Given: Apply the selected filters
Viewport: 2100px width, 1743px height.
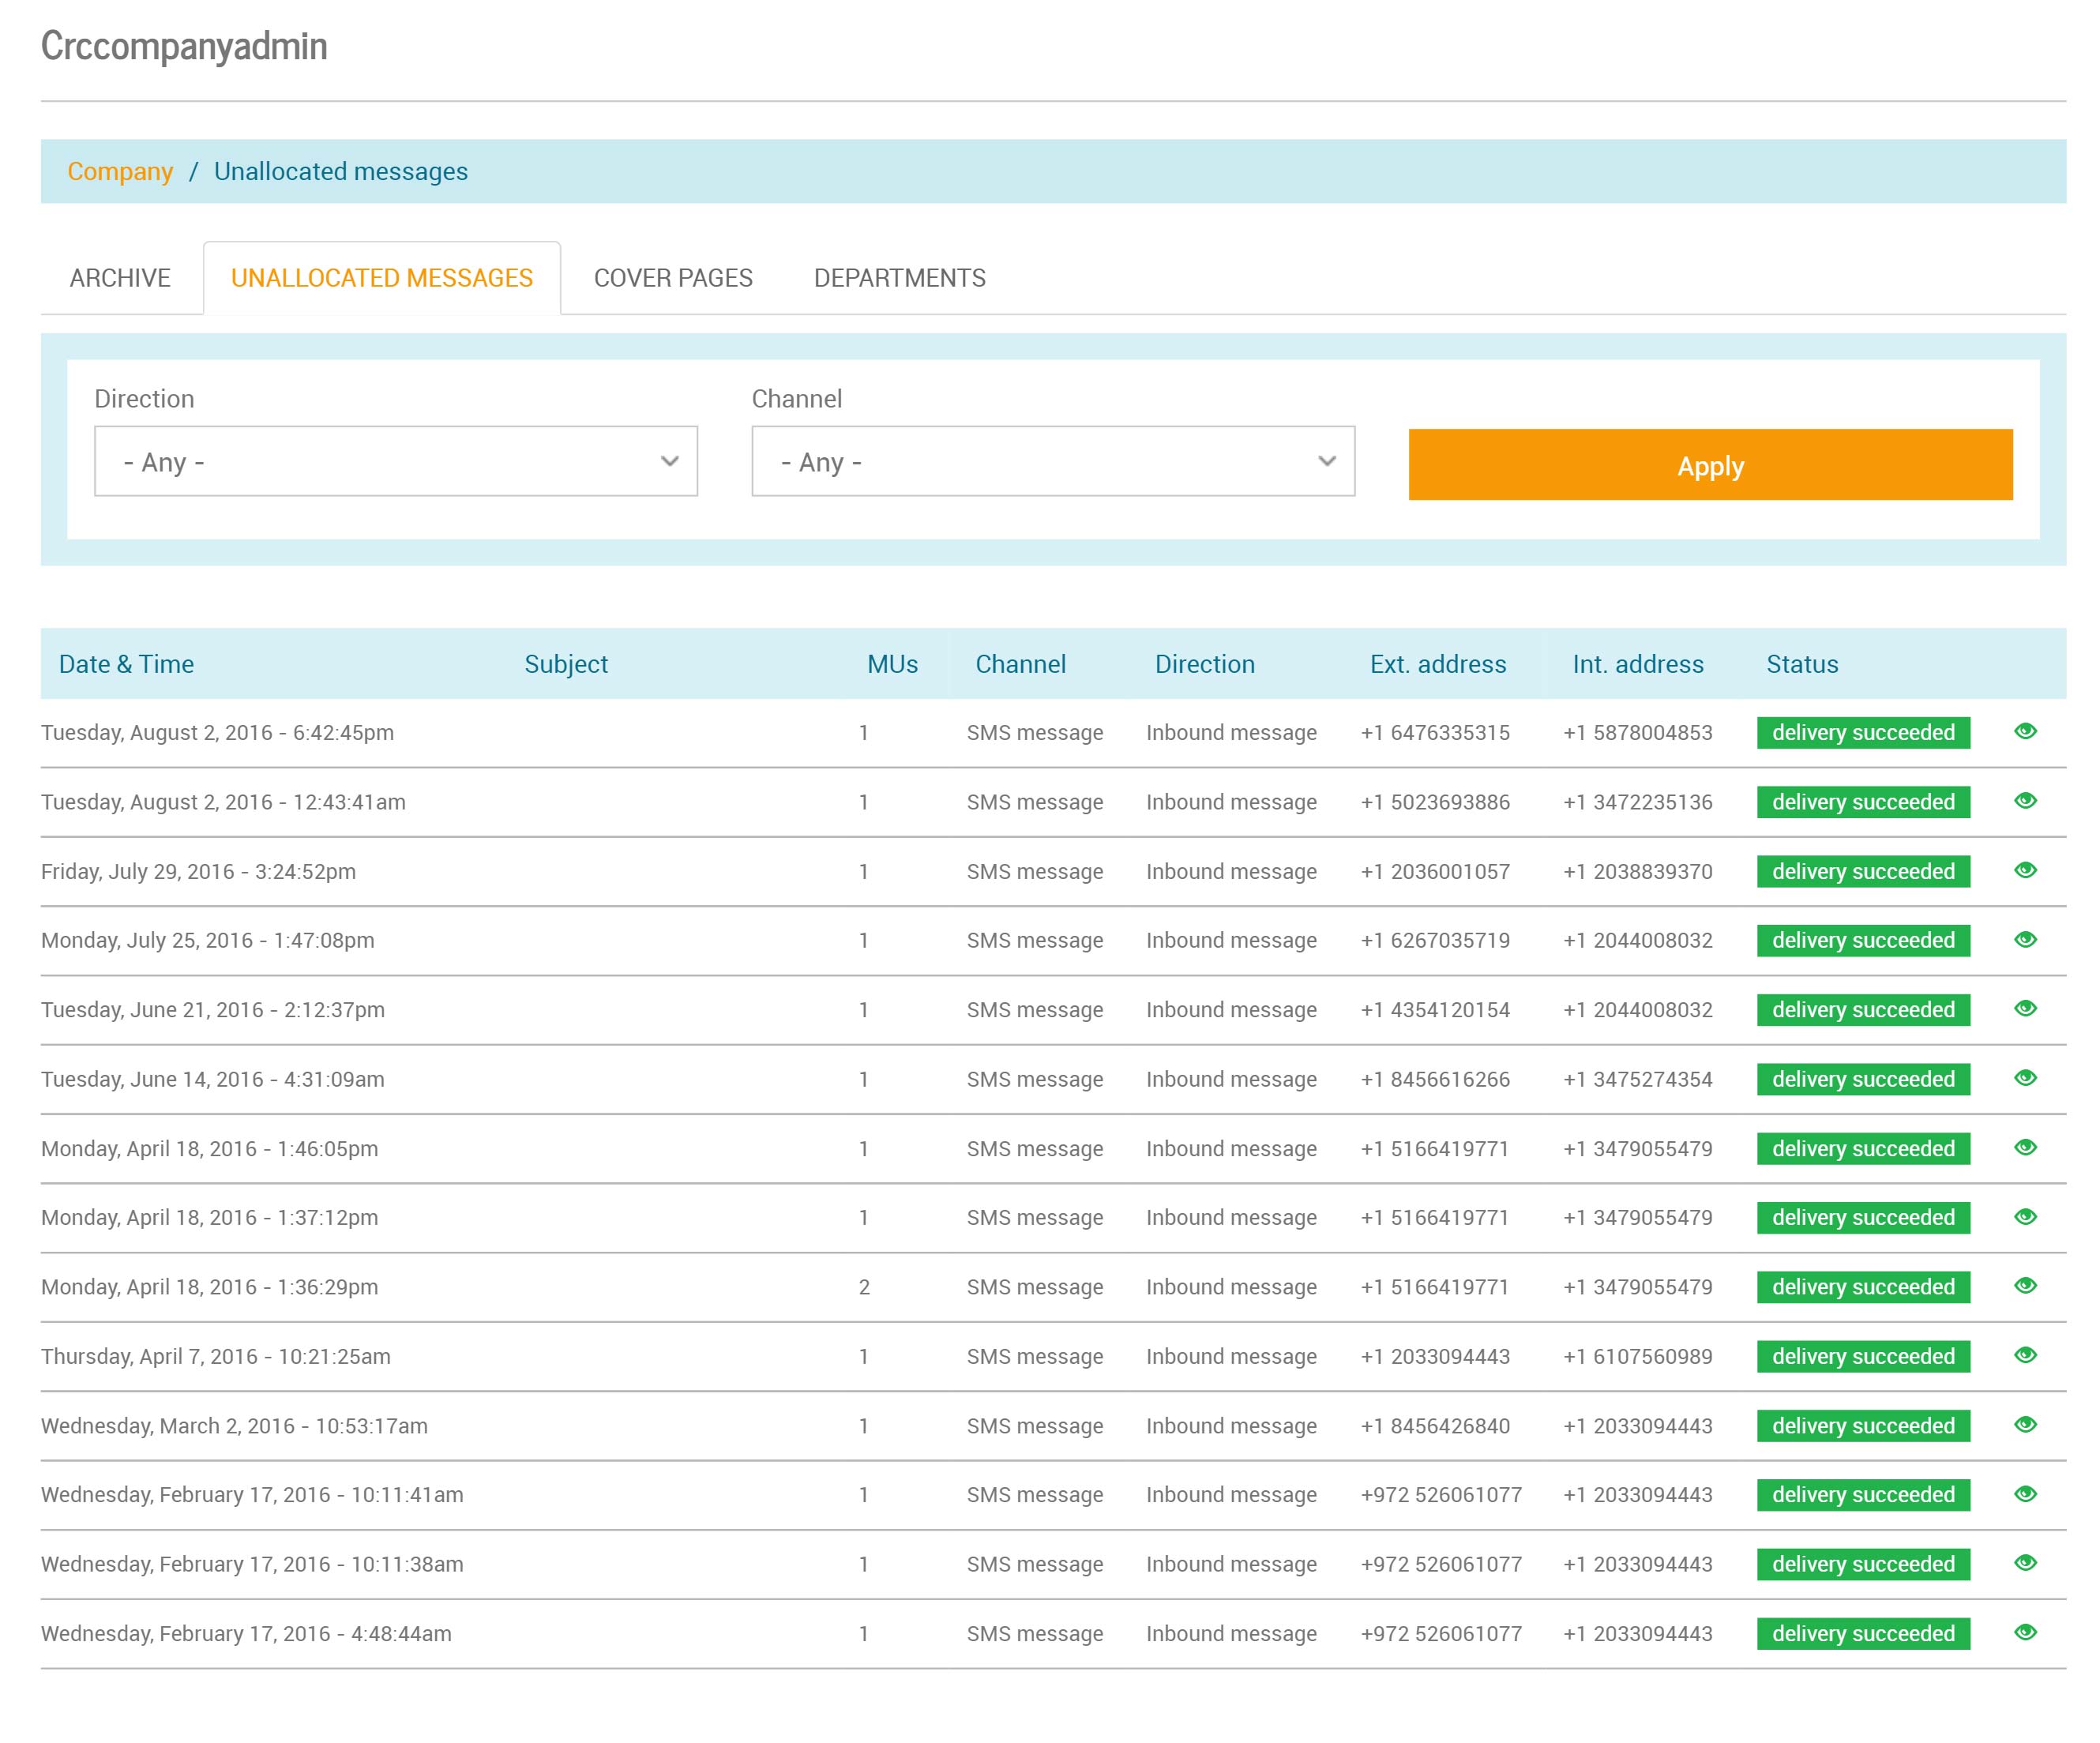Looking at the screenshot, I should (1710, 465).
